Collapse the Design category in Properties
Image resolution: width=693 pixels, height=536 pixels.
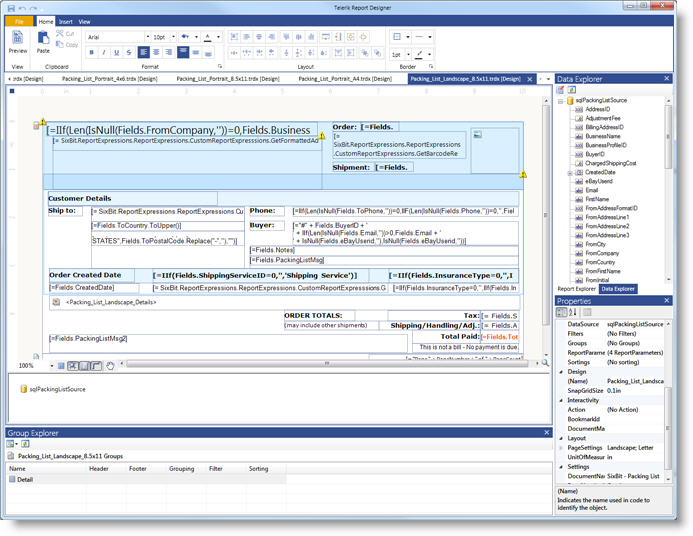click(x=561, y=372)
